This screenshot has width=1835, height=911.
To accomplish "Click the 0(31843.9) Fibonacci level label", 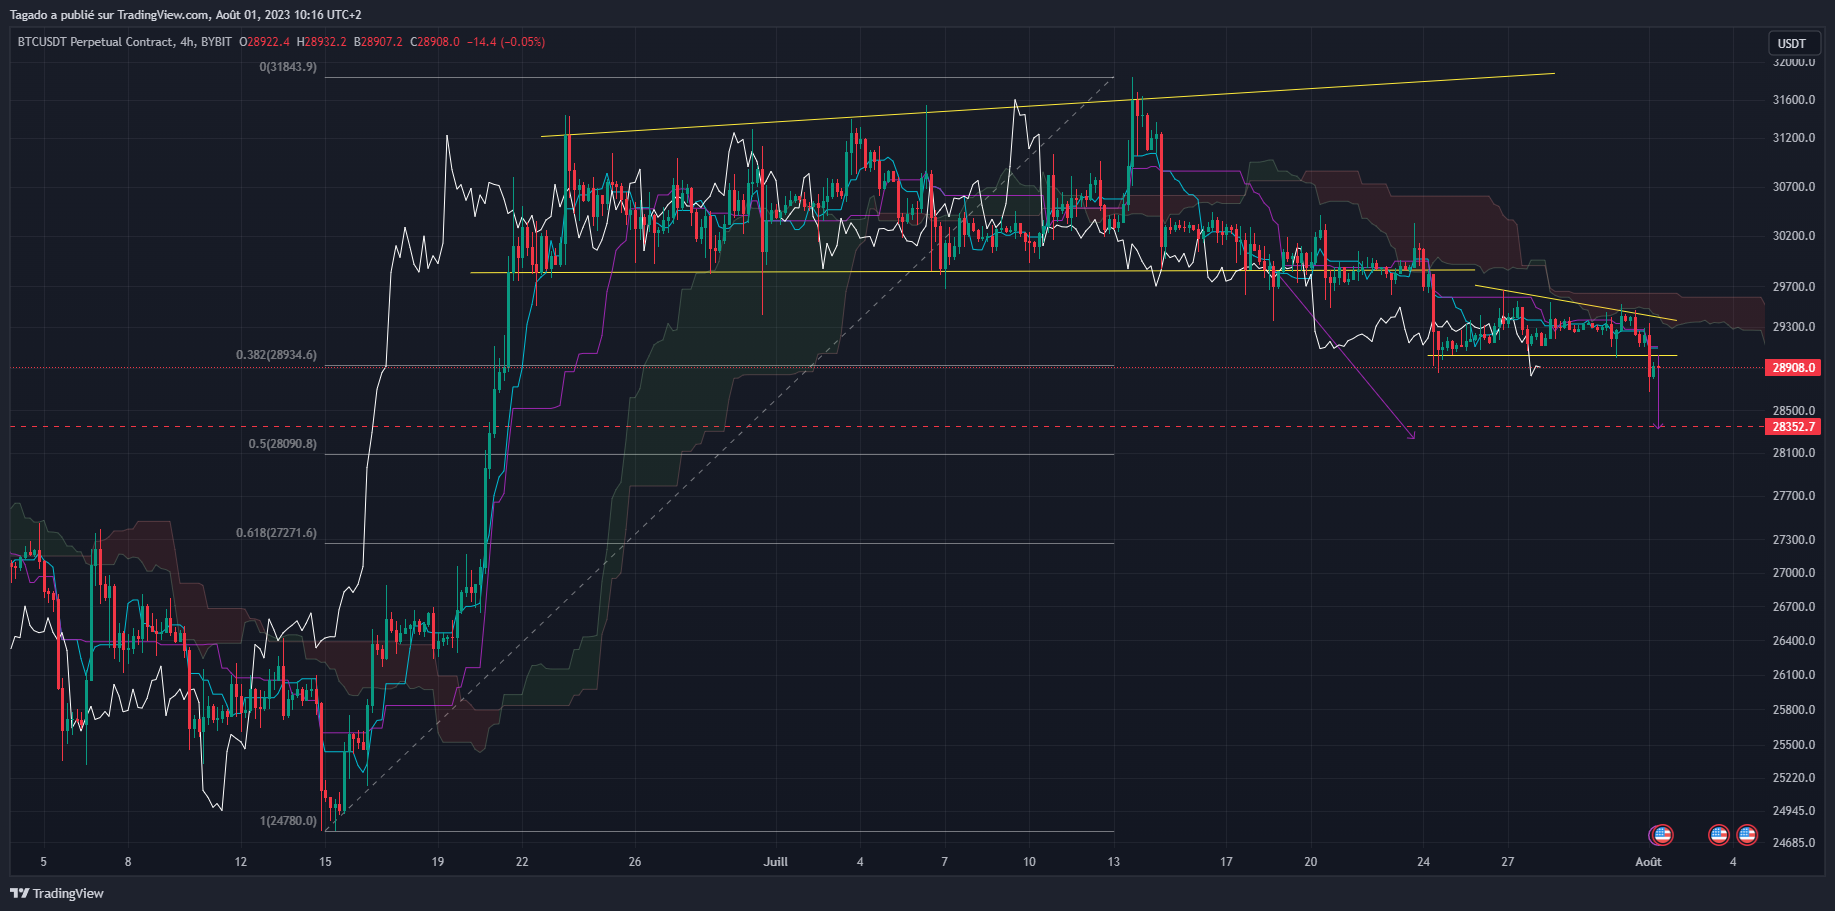I will [289, 68].
